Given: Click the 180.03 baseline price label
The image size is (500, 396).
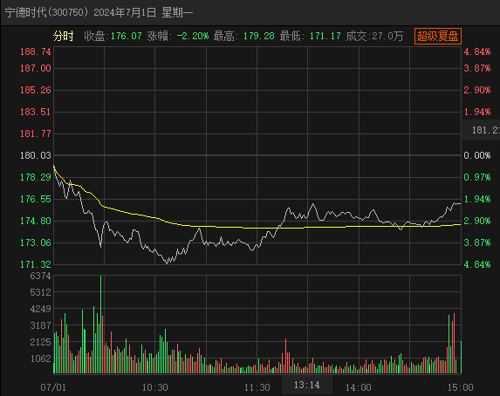Looking at the screenshot, I should click(36, 156).
